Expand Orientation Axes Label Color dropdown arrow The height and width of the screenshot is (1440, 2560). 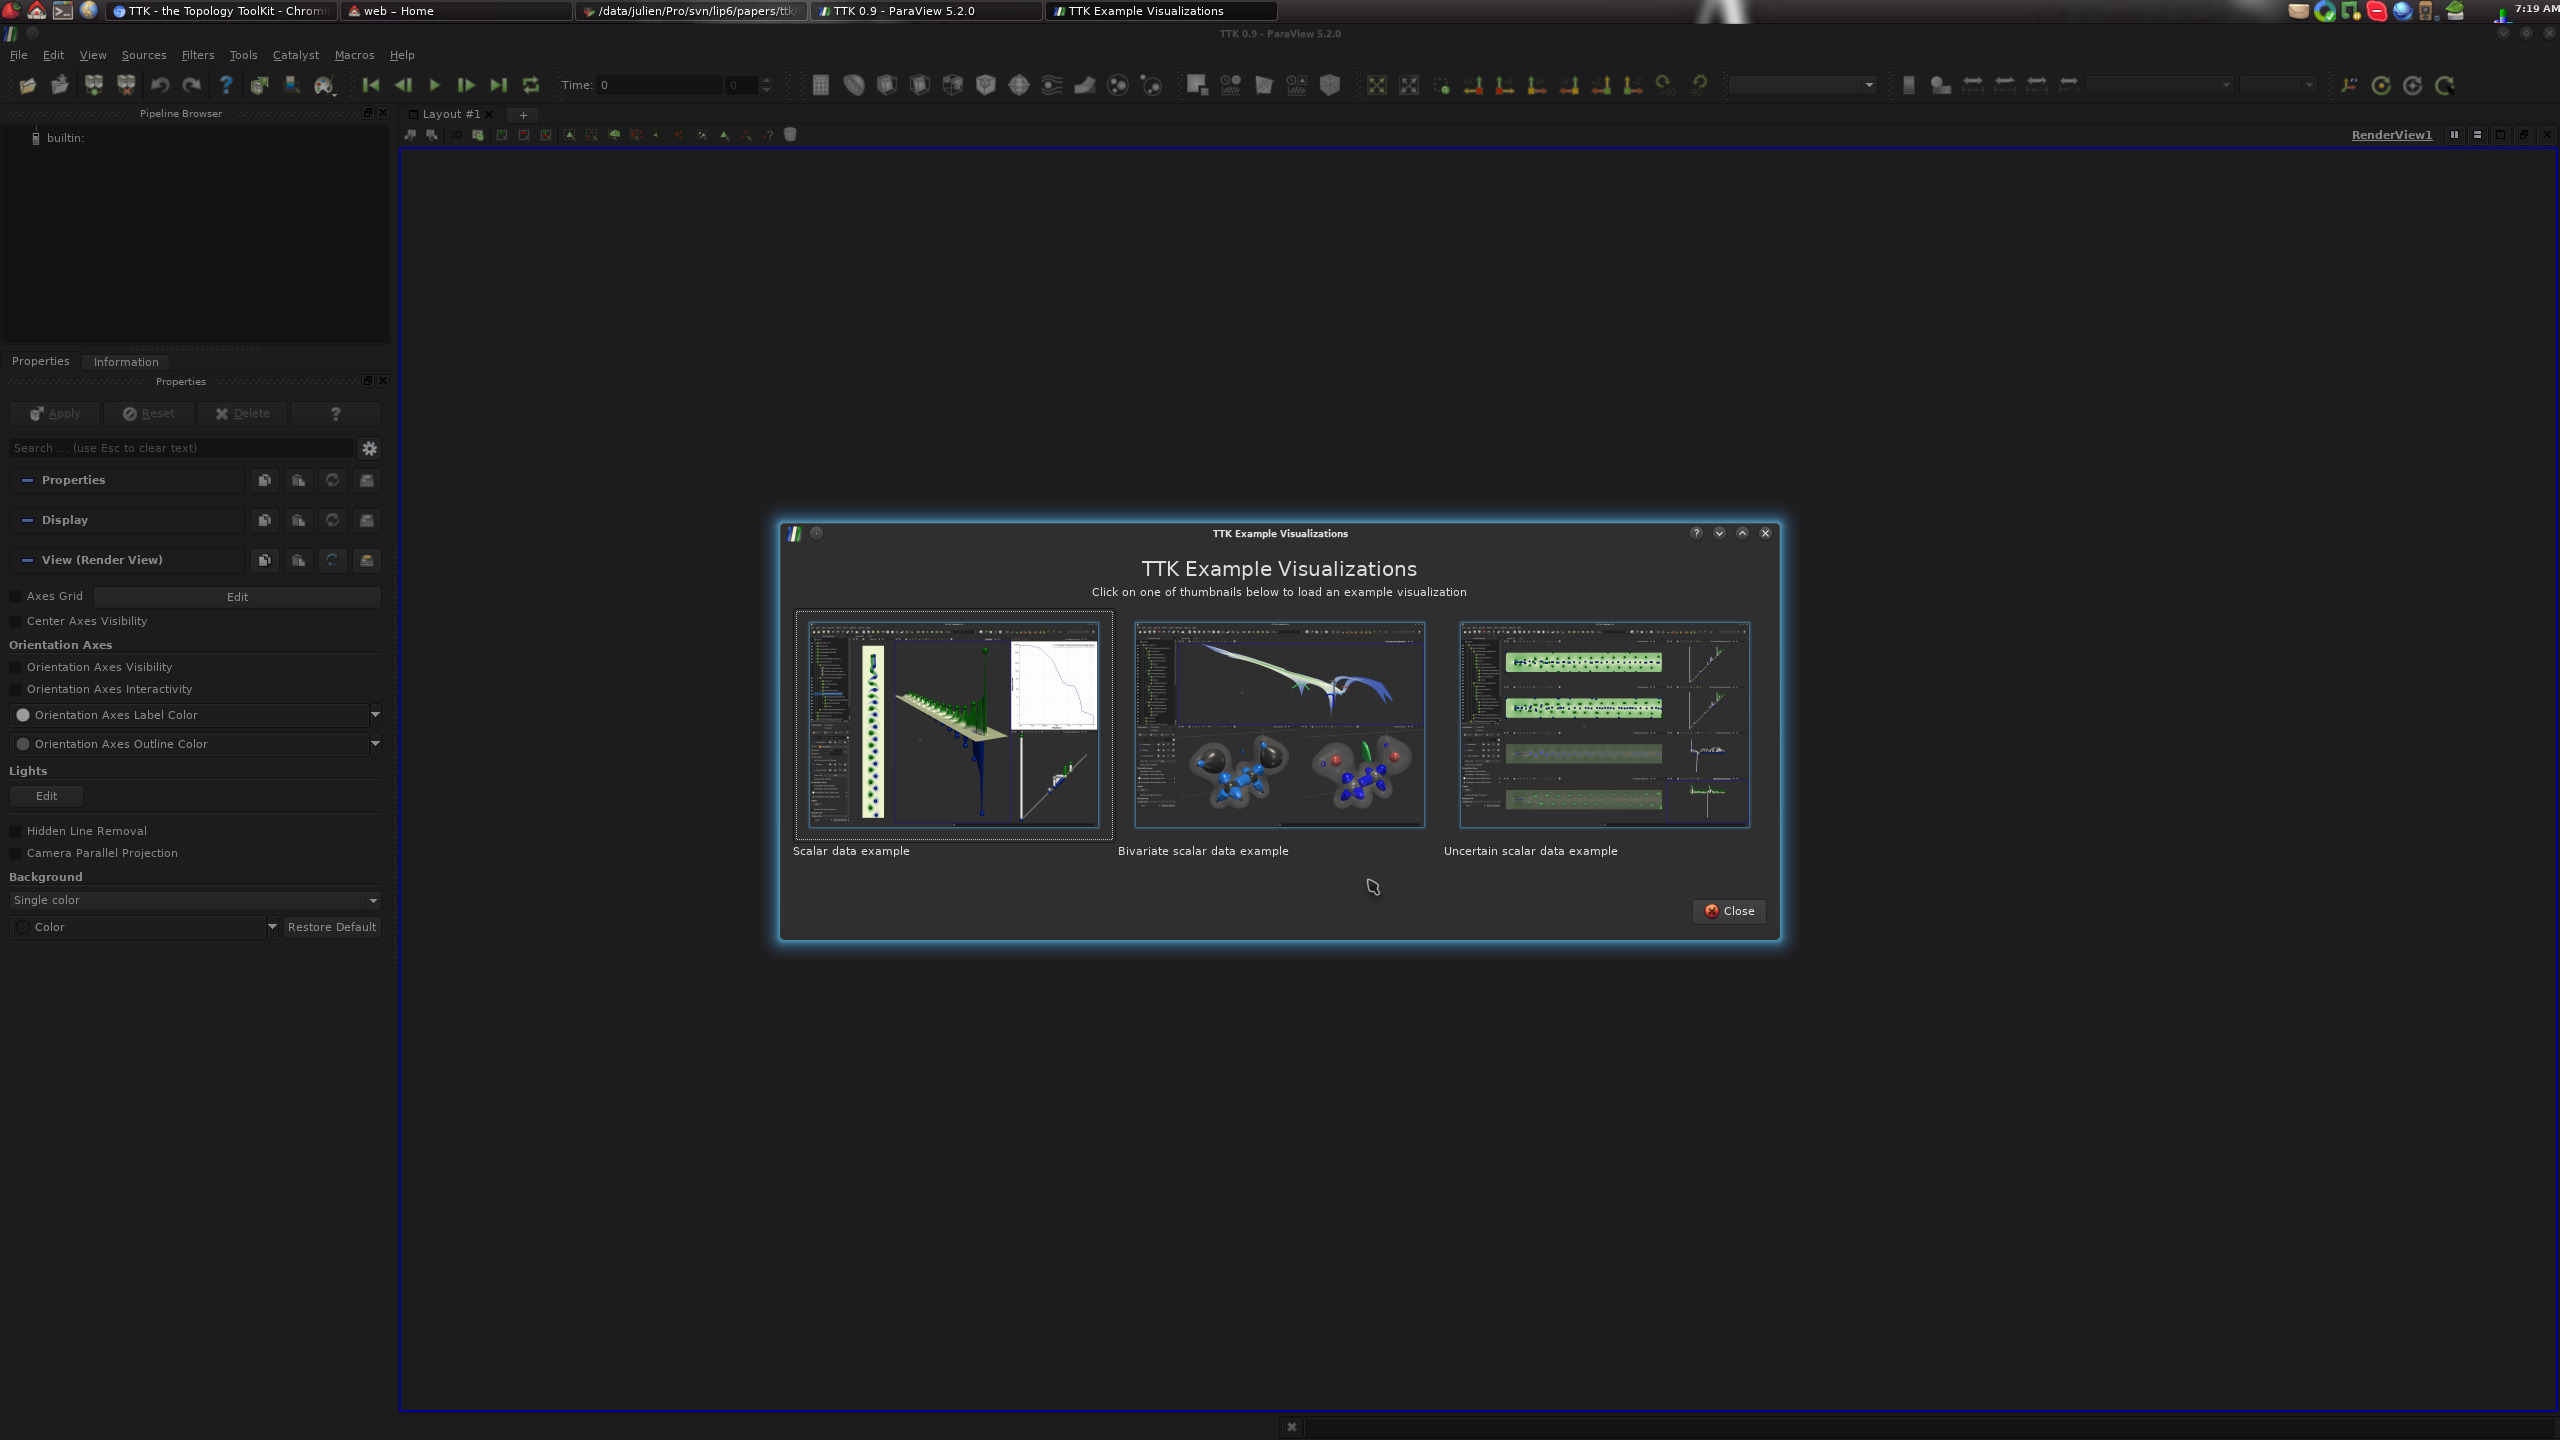pyautogui.click(x=375, y=715)
